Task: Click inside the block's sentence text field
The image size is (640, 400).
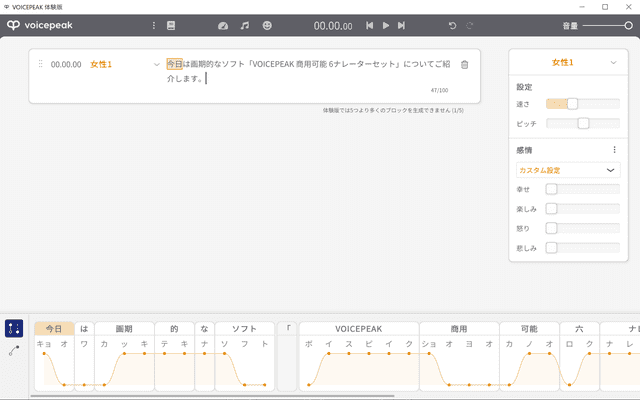Action: tap(309, 71)
